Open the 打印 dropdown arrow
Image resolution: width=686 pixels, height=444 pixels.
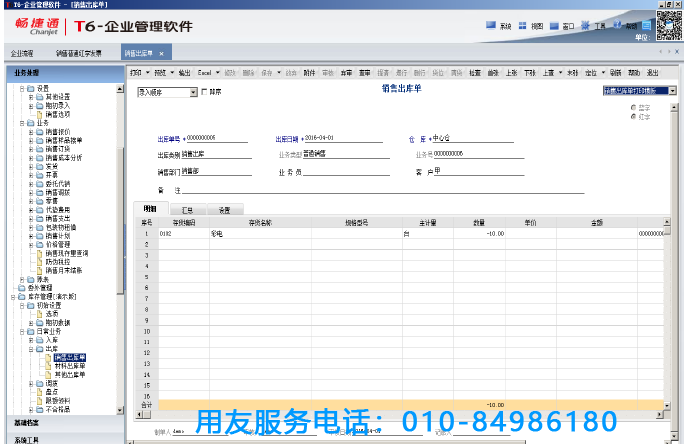(147, 73)
